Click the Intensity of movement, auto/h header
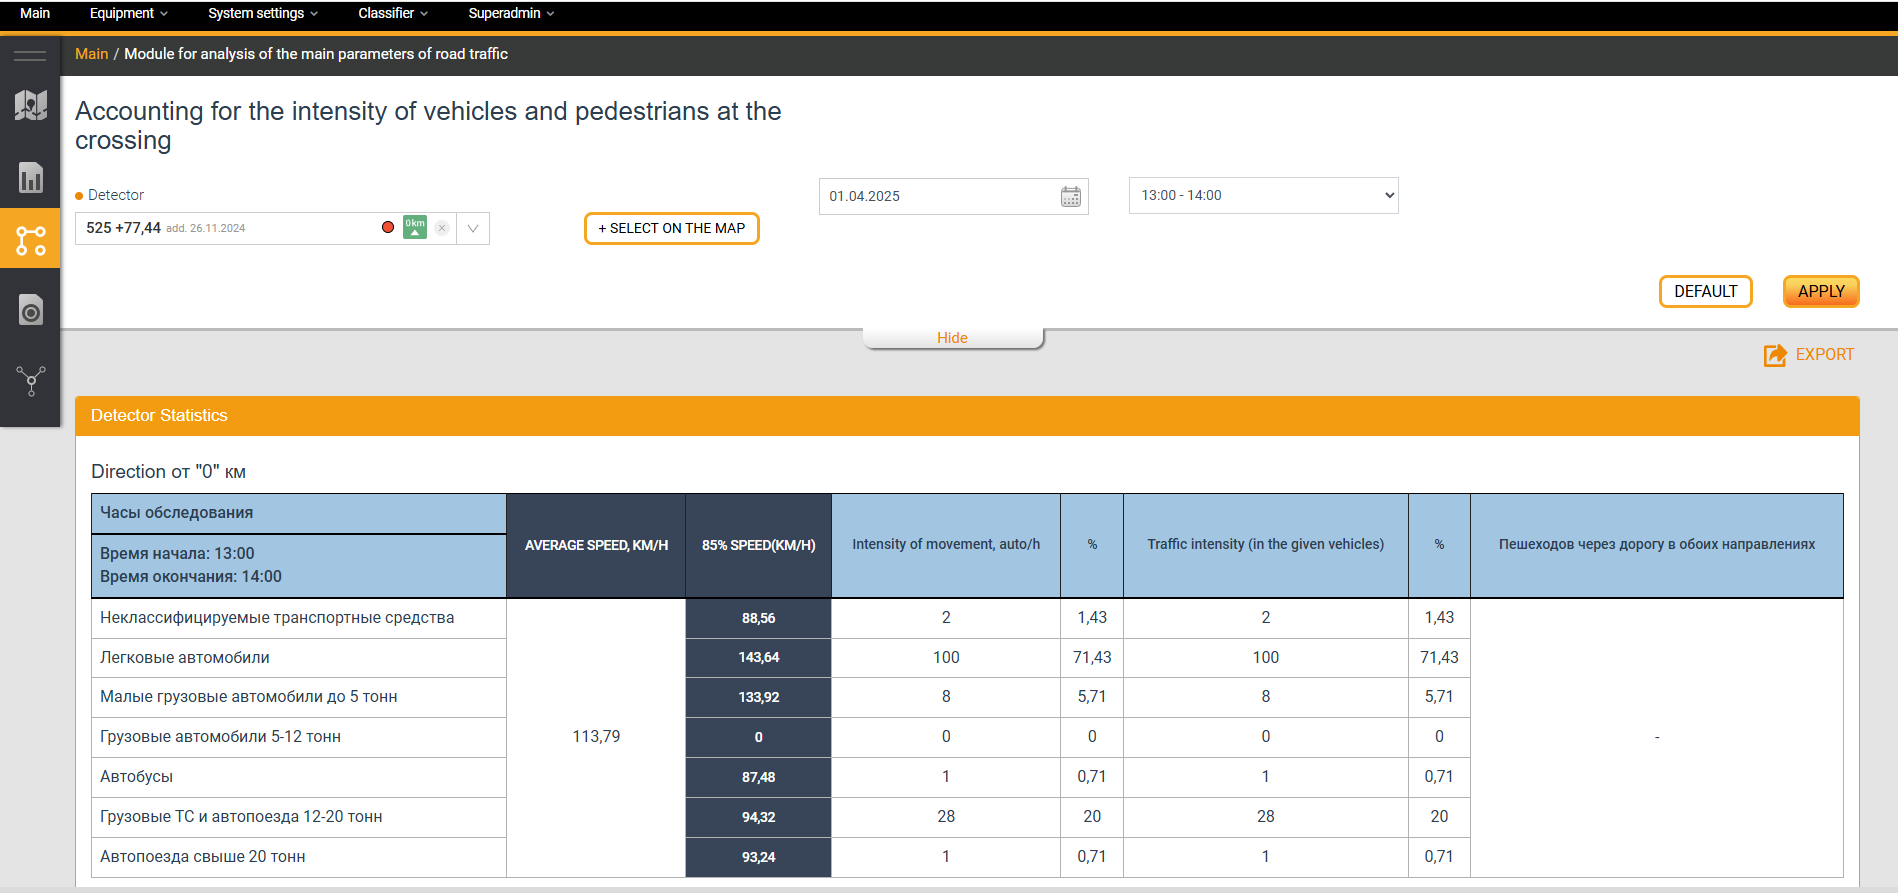 click(946, 545)
